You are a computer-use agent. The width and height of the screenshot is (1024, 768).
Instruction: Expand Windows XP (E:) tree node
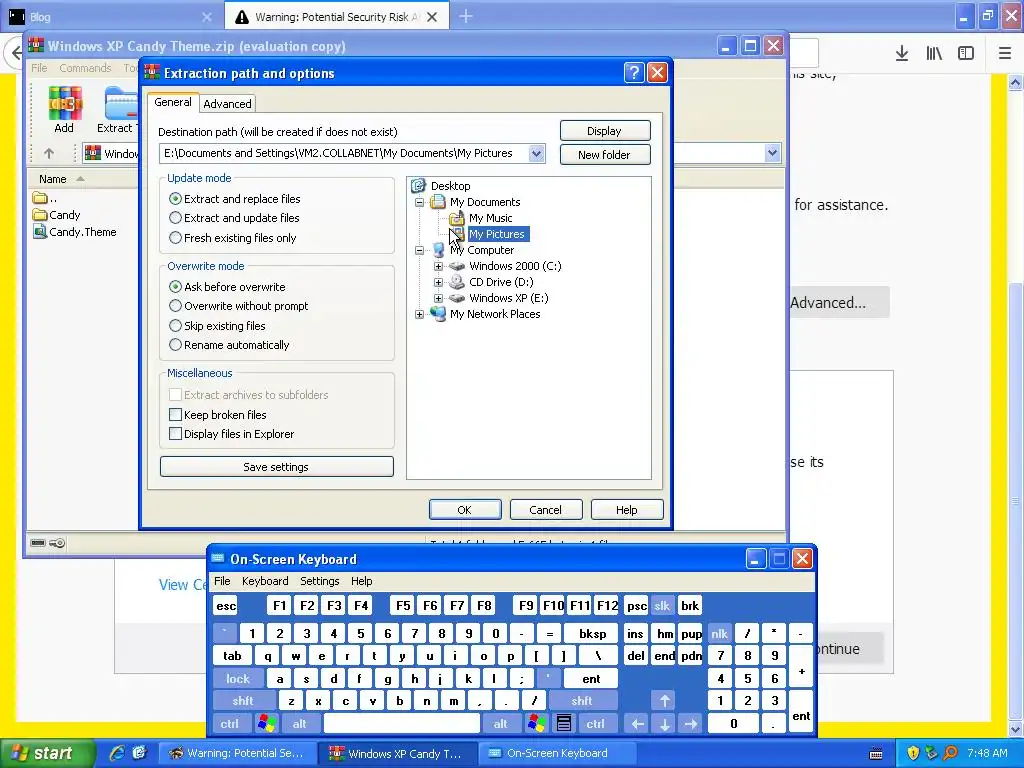(438, 298)
